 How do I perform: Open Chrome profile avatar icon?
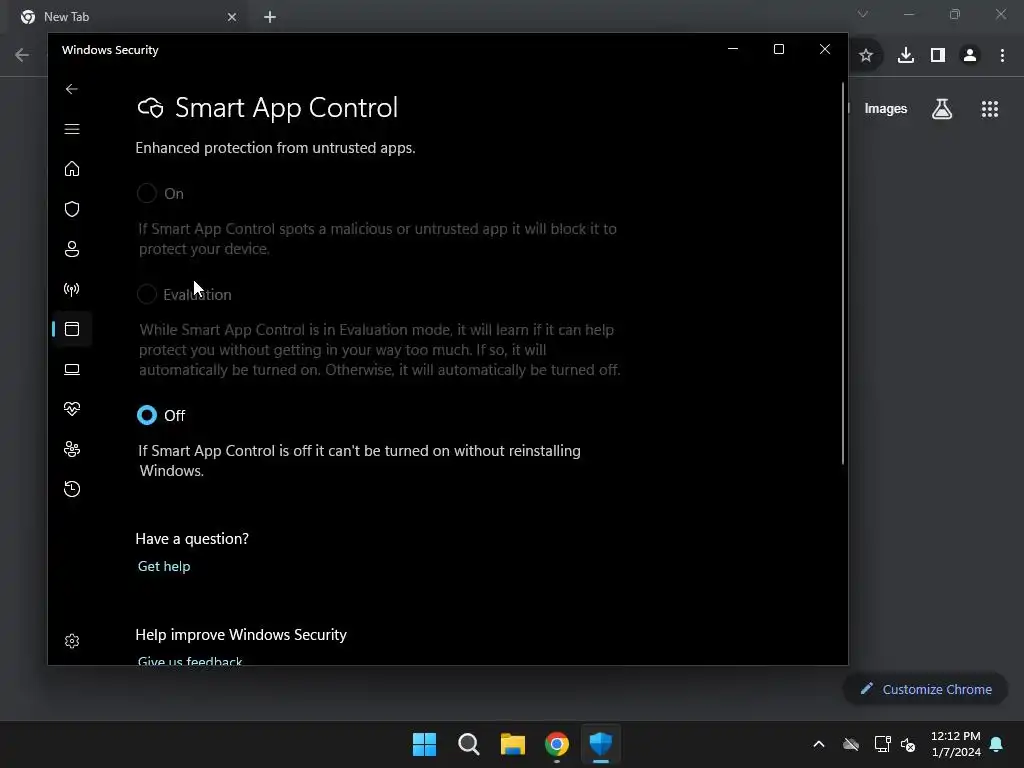[970, 56]
